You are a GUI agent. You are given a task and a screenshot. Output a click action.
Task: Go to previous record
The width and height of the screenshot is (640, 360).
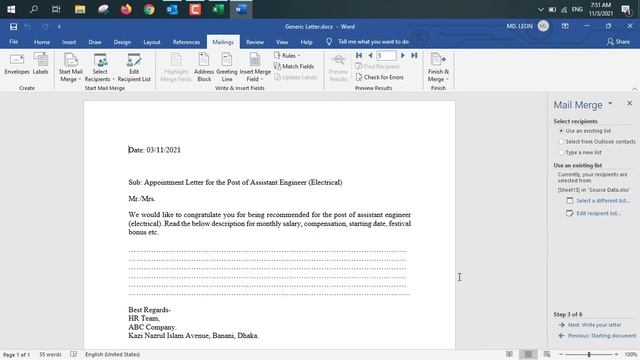pyautogui.click(x=370, y=55)
